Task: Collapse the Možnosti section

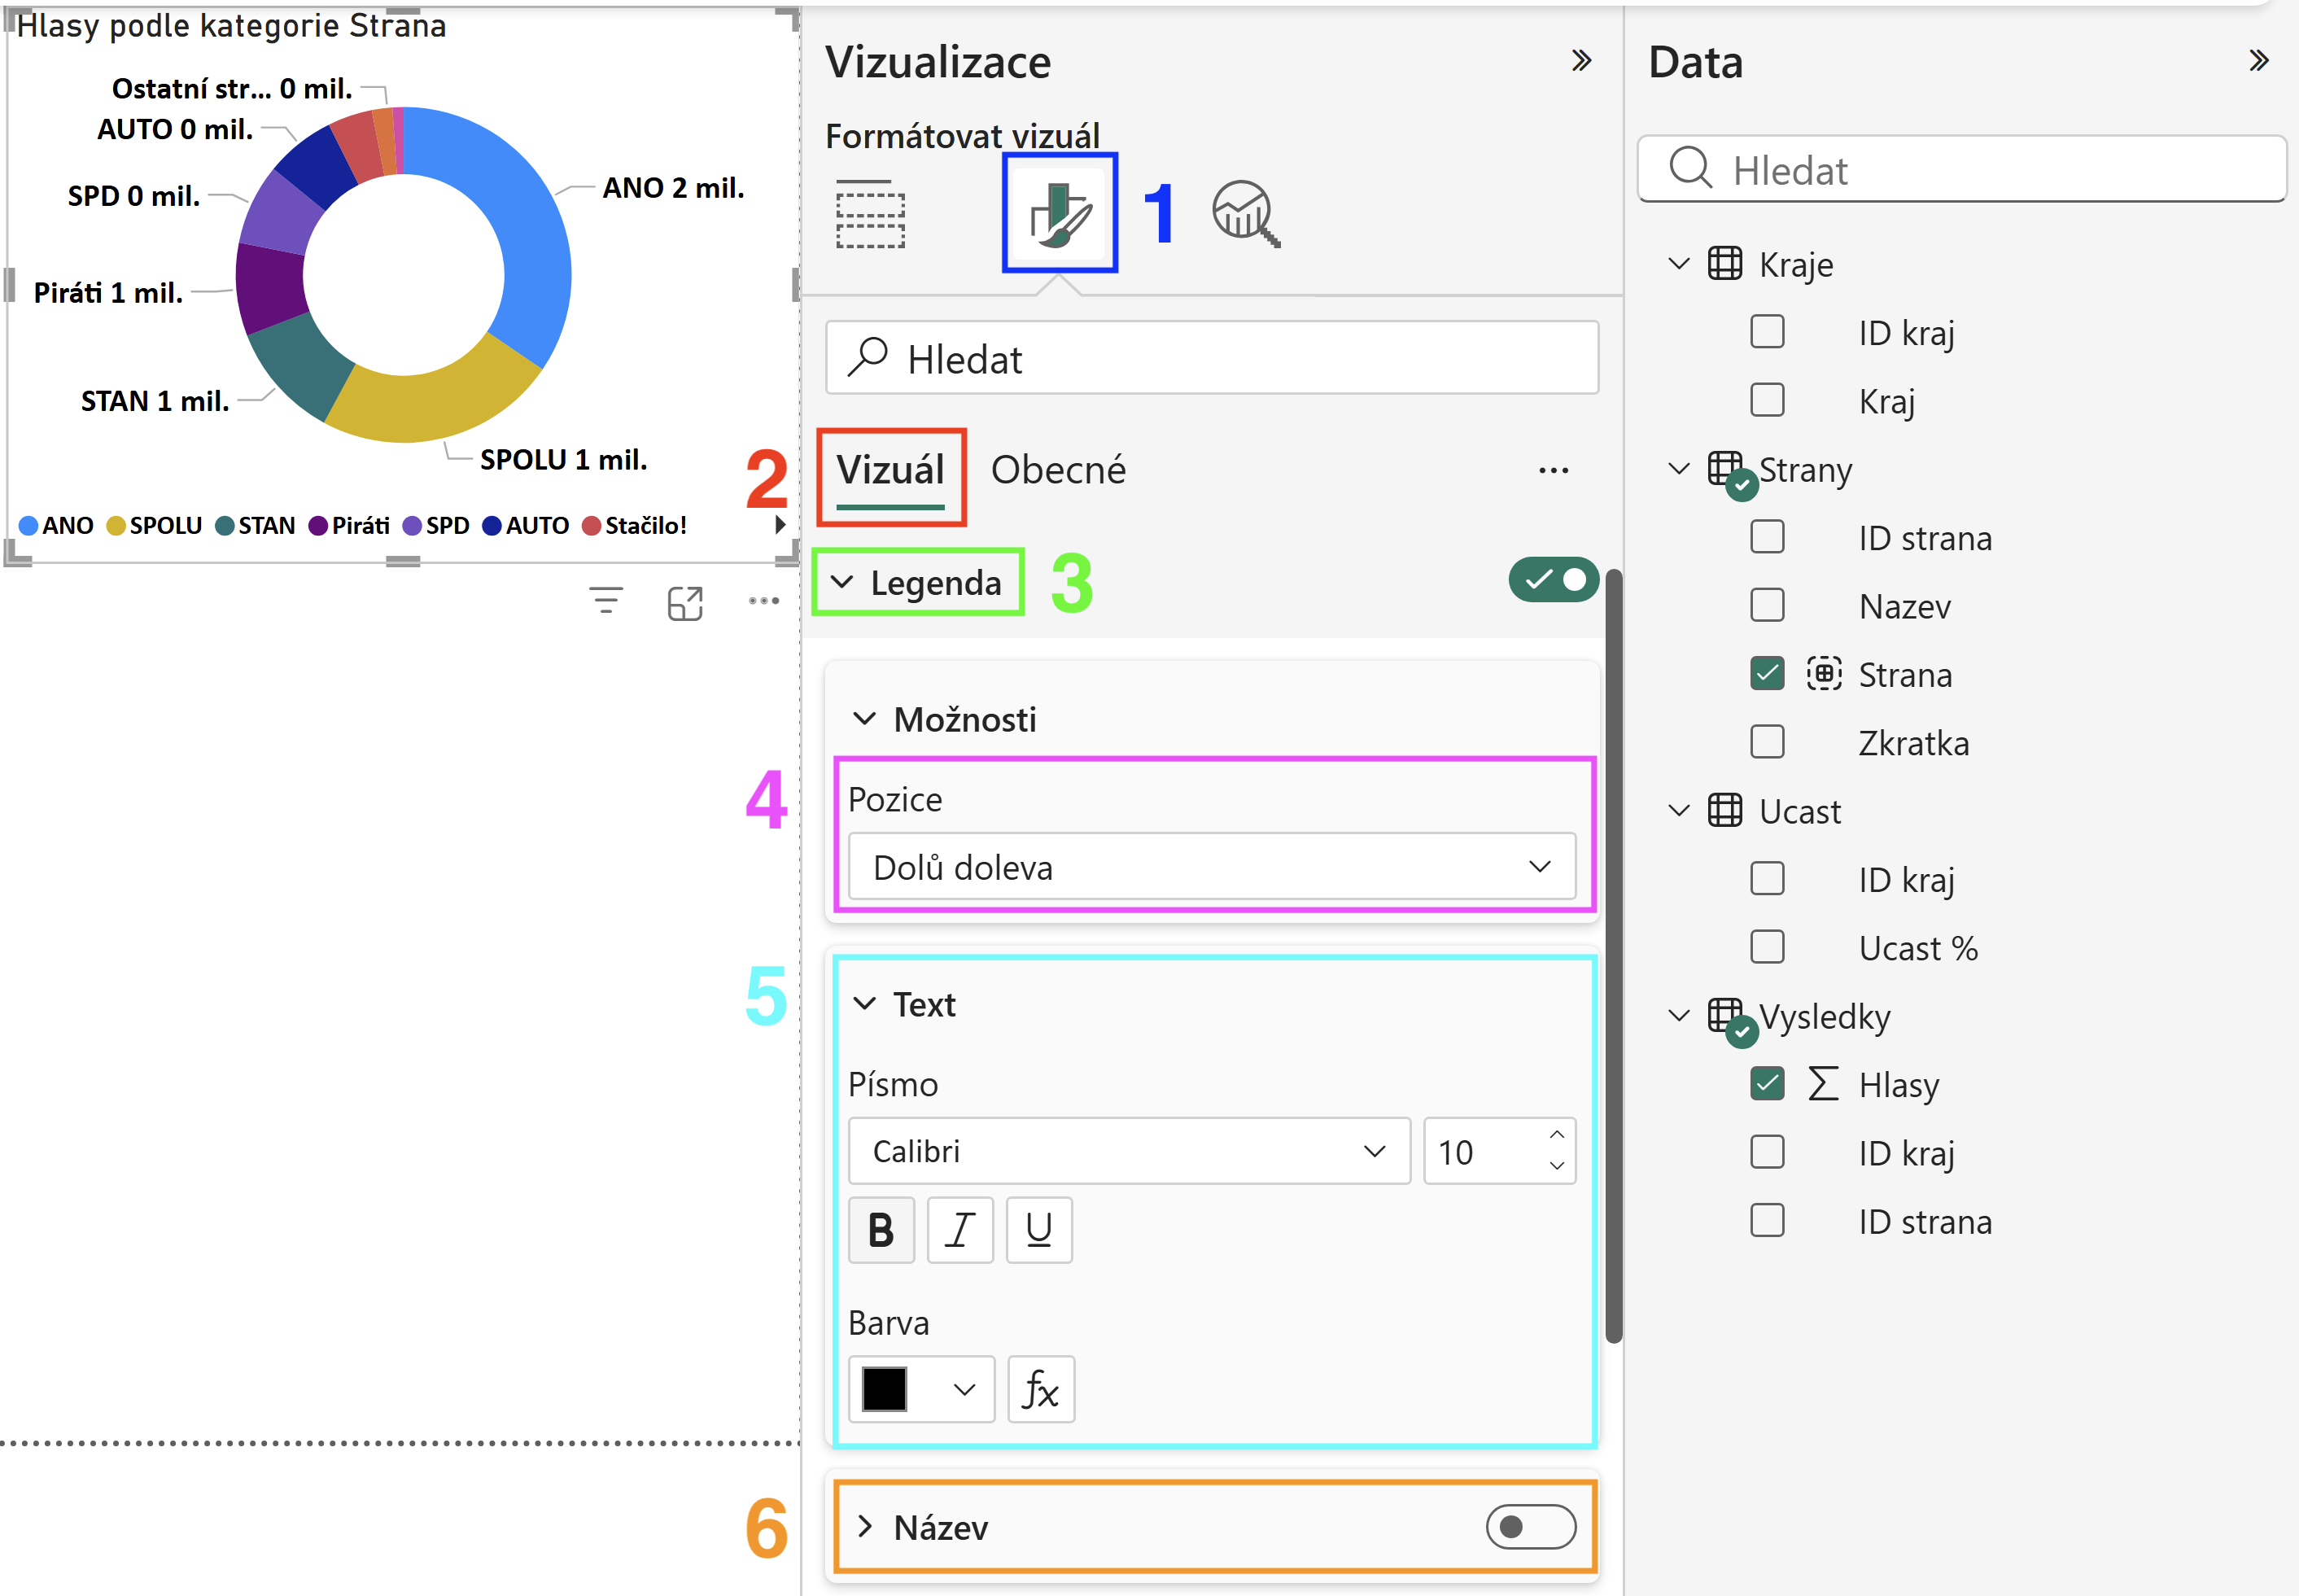Action: 864,719
